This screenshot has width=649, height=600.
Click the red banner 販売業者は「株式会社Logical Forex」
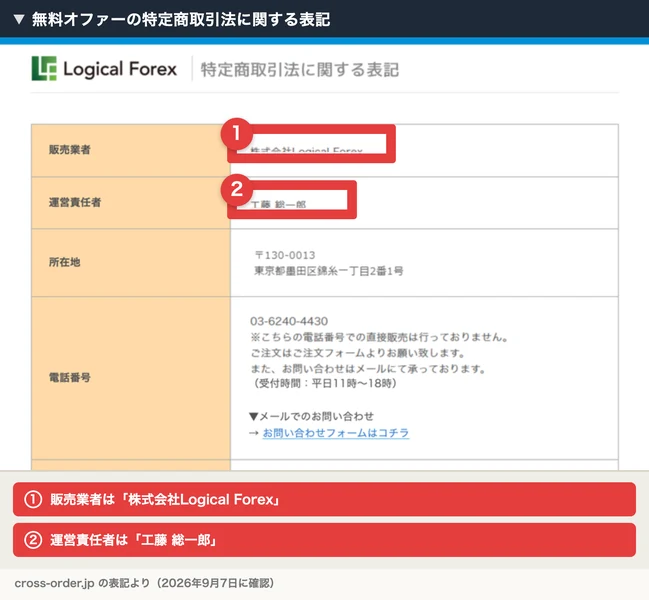point(324,499)
